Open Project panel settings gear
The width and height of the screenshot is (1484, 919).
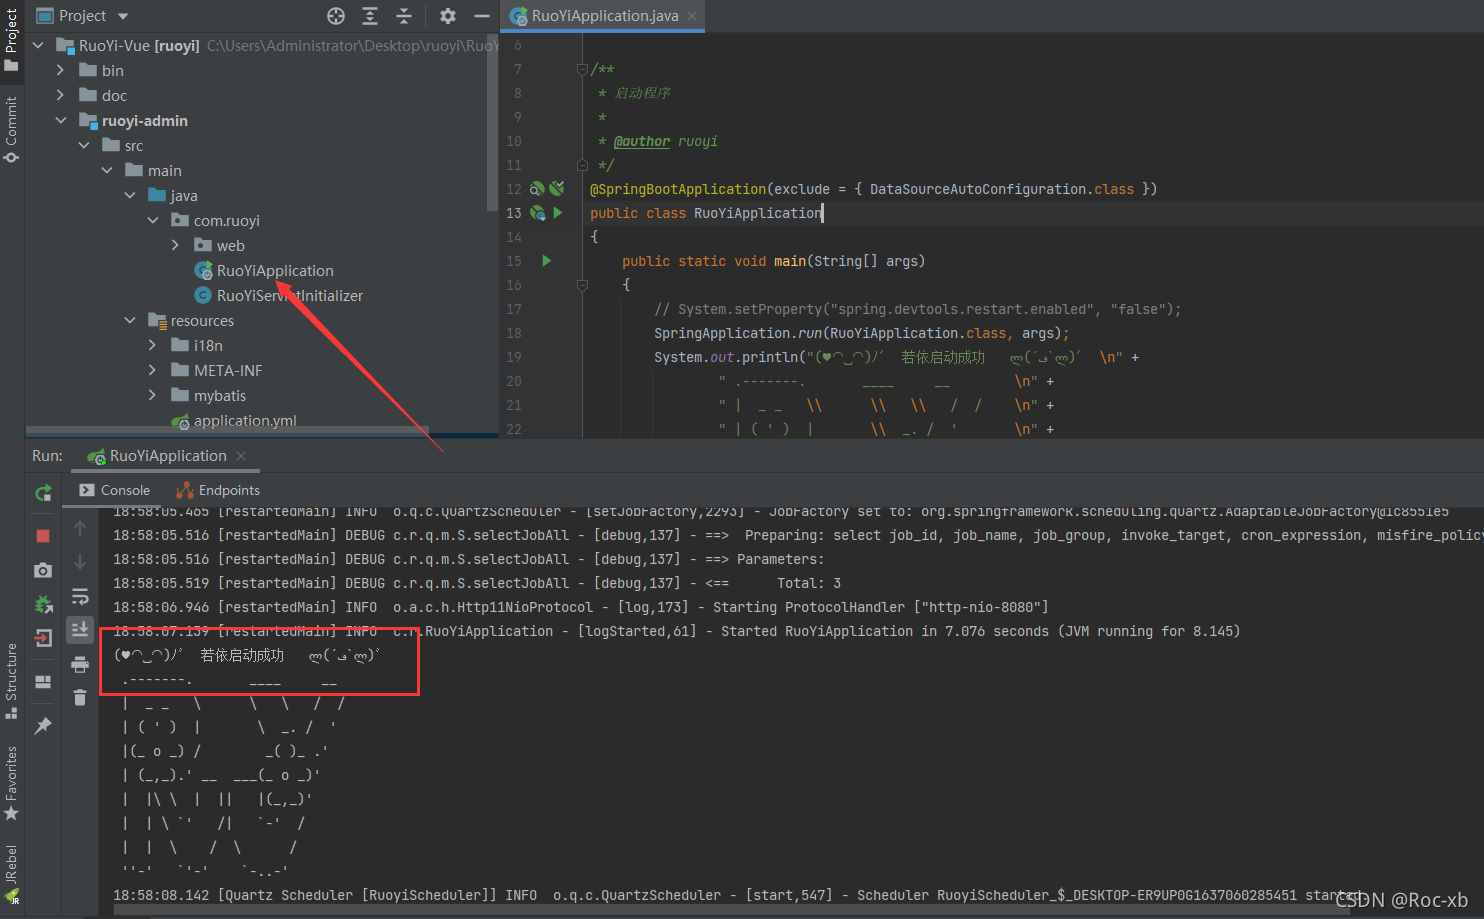pos(448,16)
